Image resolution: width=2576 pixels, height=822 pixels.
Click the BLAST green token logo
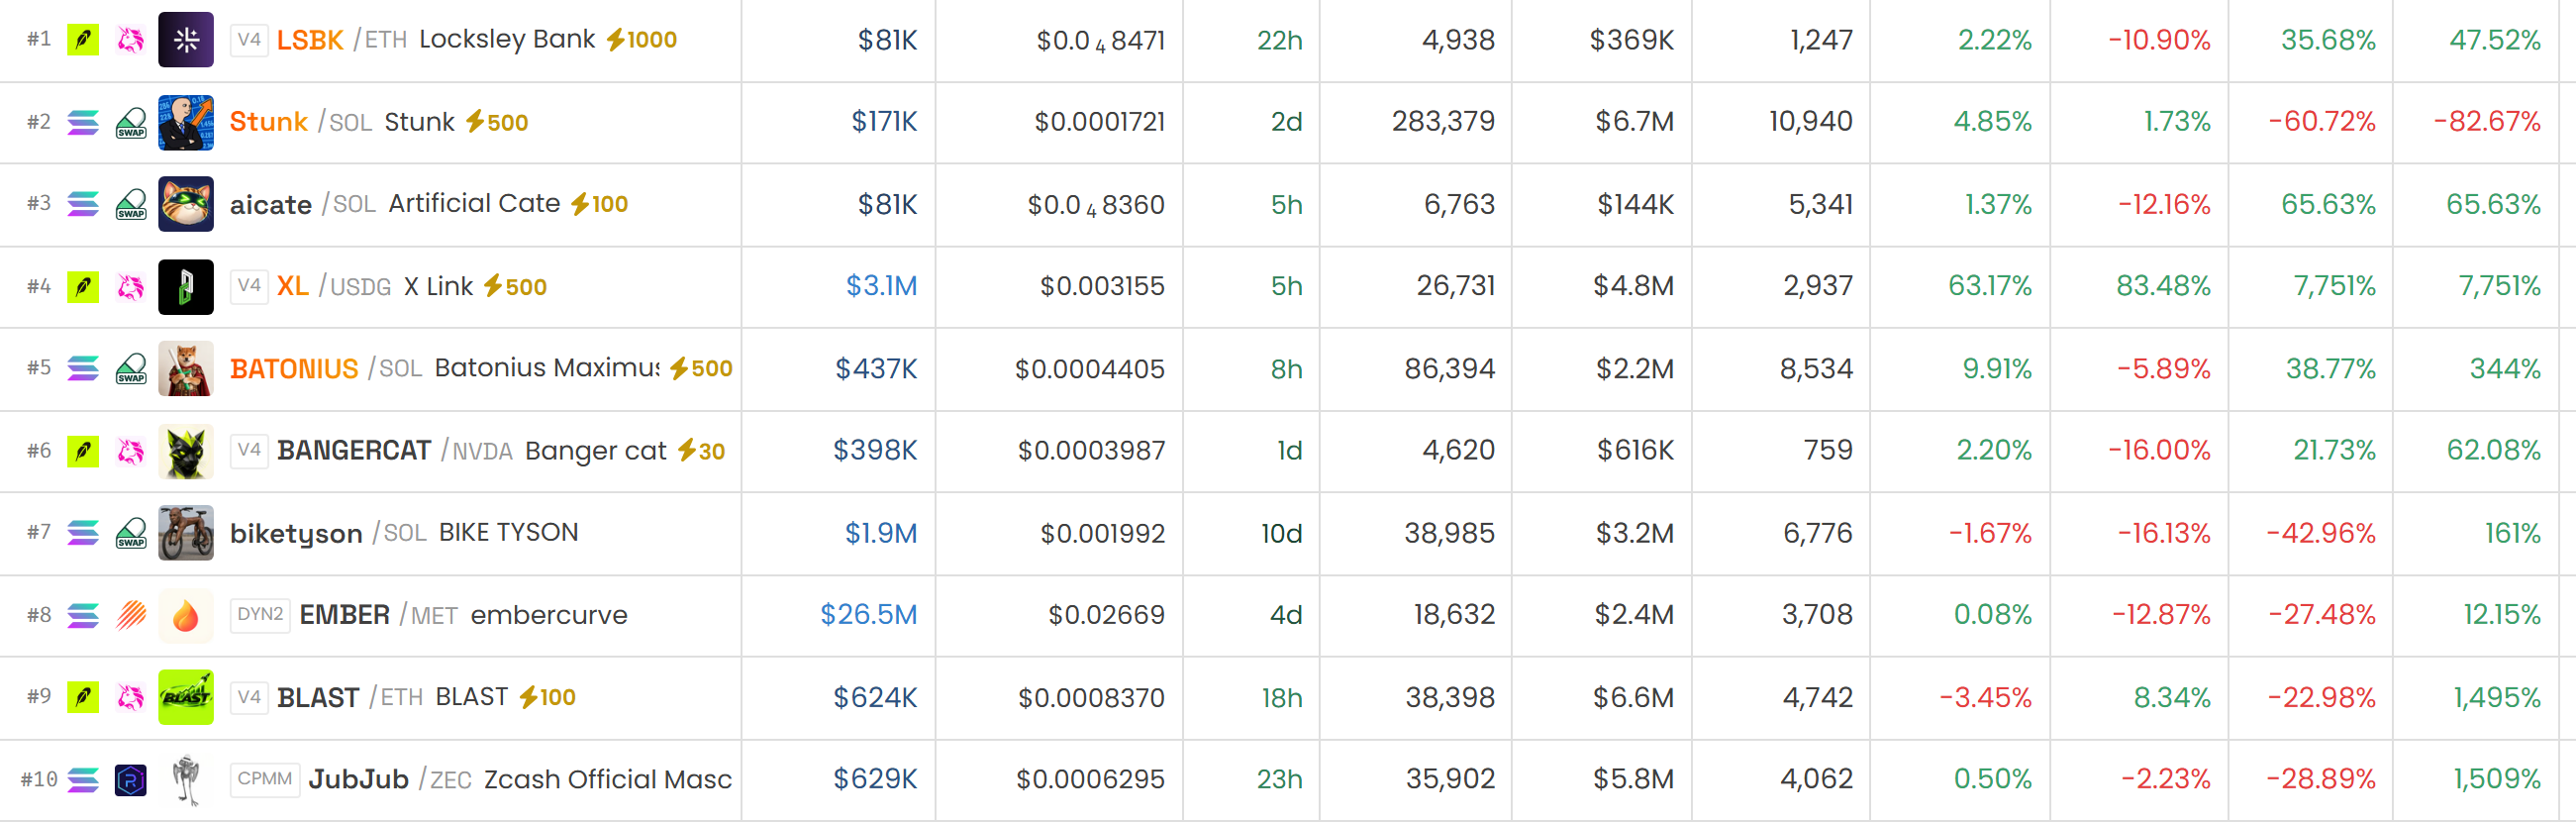click(x=186, y=697)
